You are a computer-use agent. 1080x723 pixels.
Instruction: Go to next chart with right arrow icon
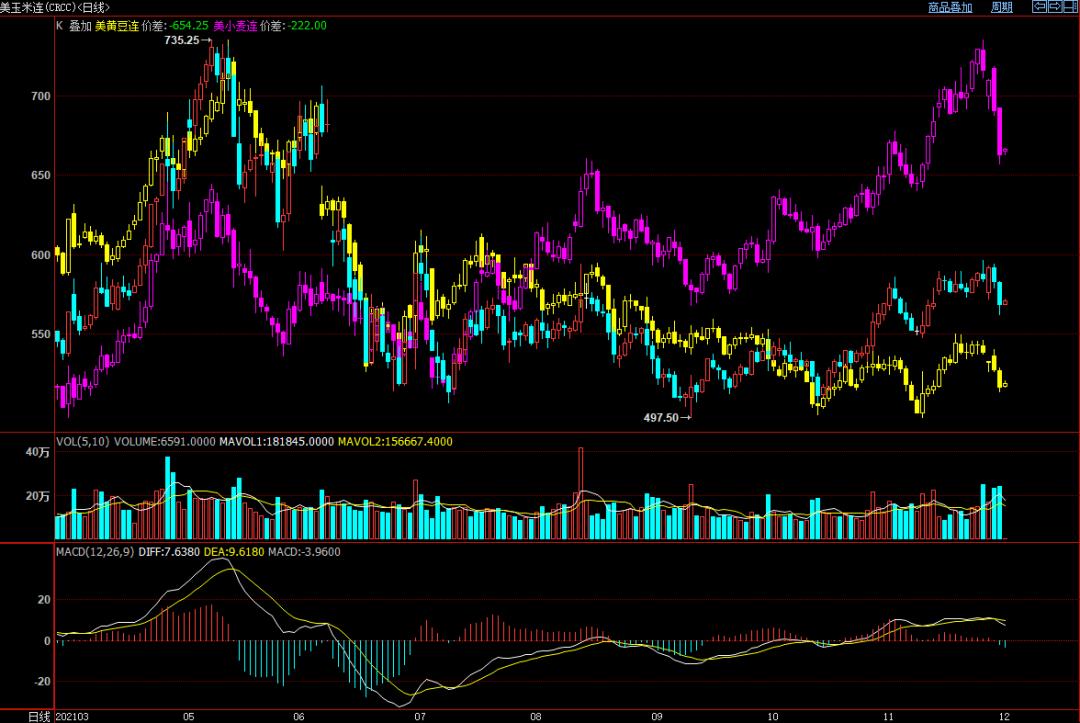click(x=1055, y=7)
